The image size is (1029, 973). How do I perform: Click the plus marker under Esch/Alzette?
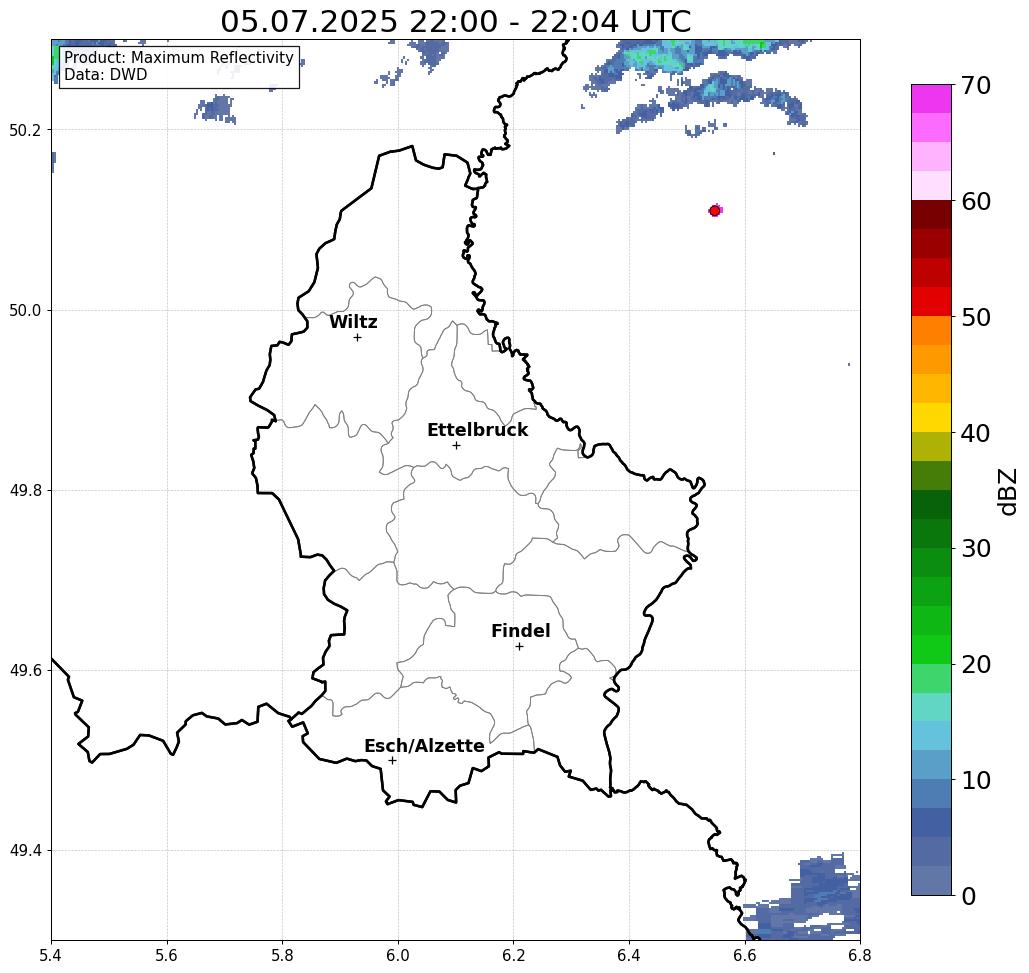pos(392,760)
